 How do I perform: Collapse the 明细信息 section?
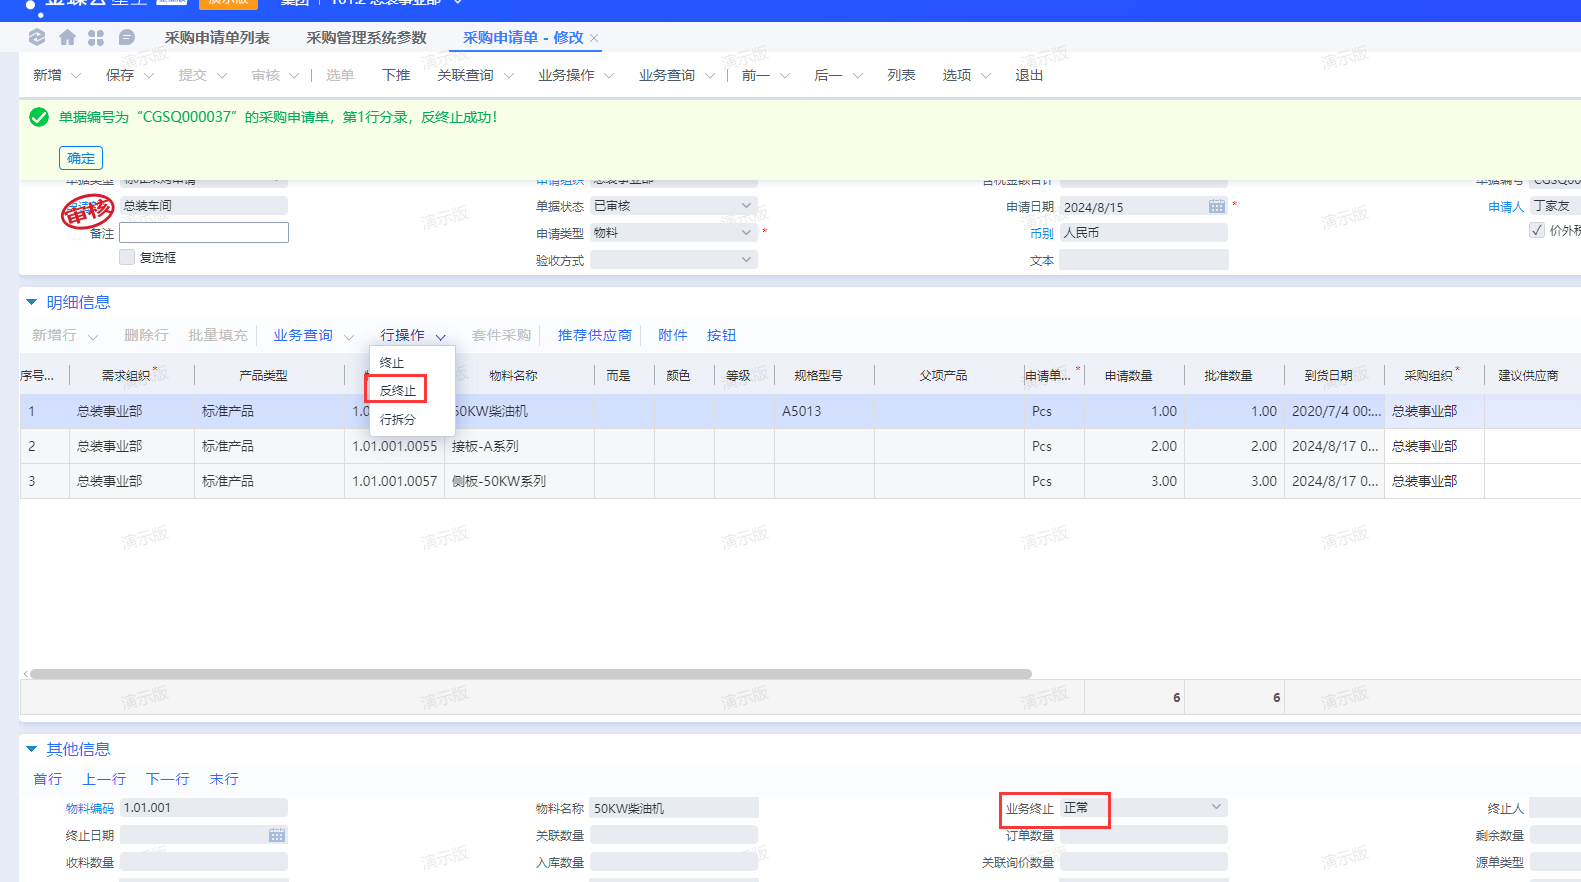pyautogui.click(x=31, y=302)
